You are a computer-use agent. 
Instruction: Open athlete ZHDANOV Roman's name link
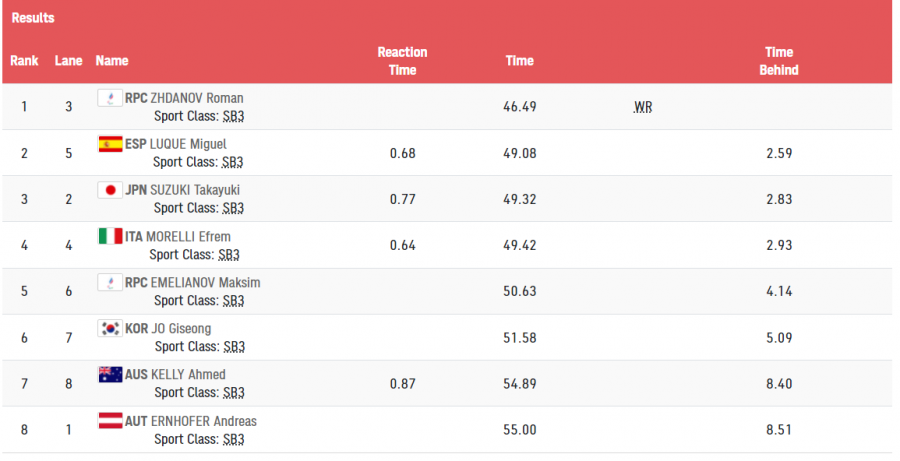(197, 98)
